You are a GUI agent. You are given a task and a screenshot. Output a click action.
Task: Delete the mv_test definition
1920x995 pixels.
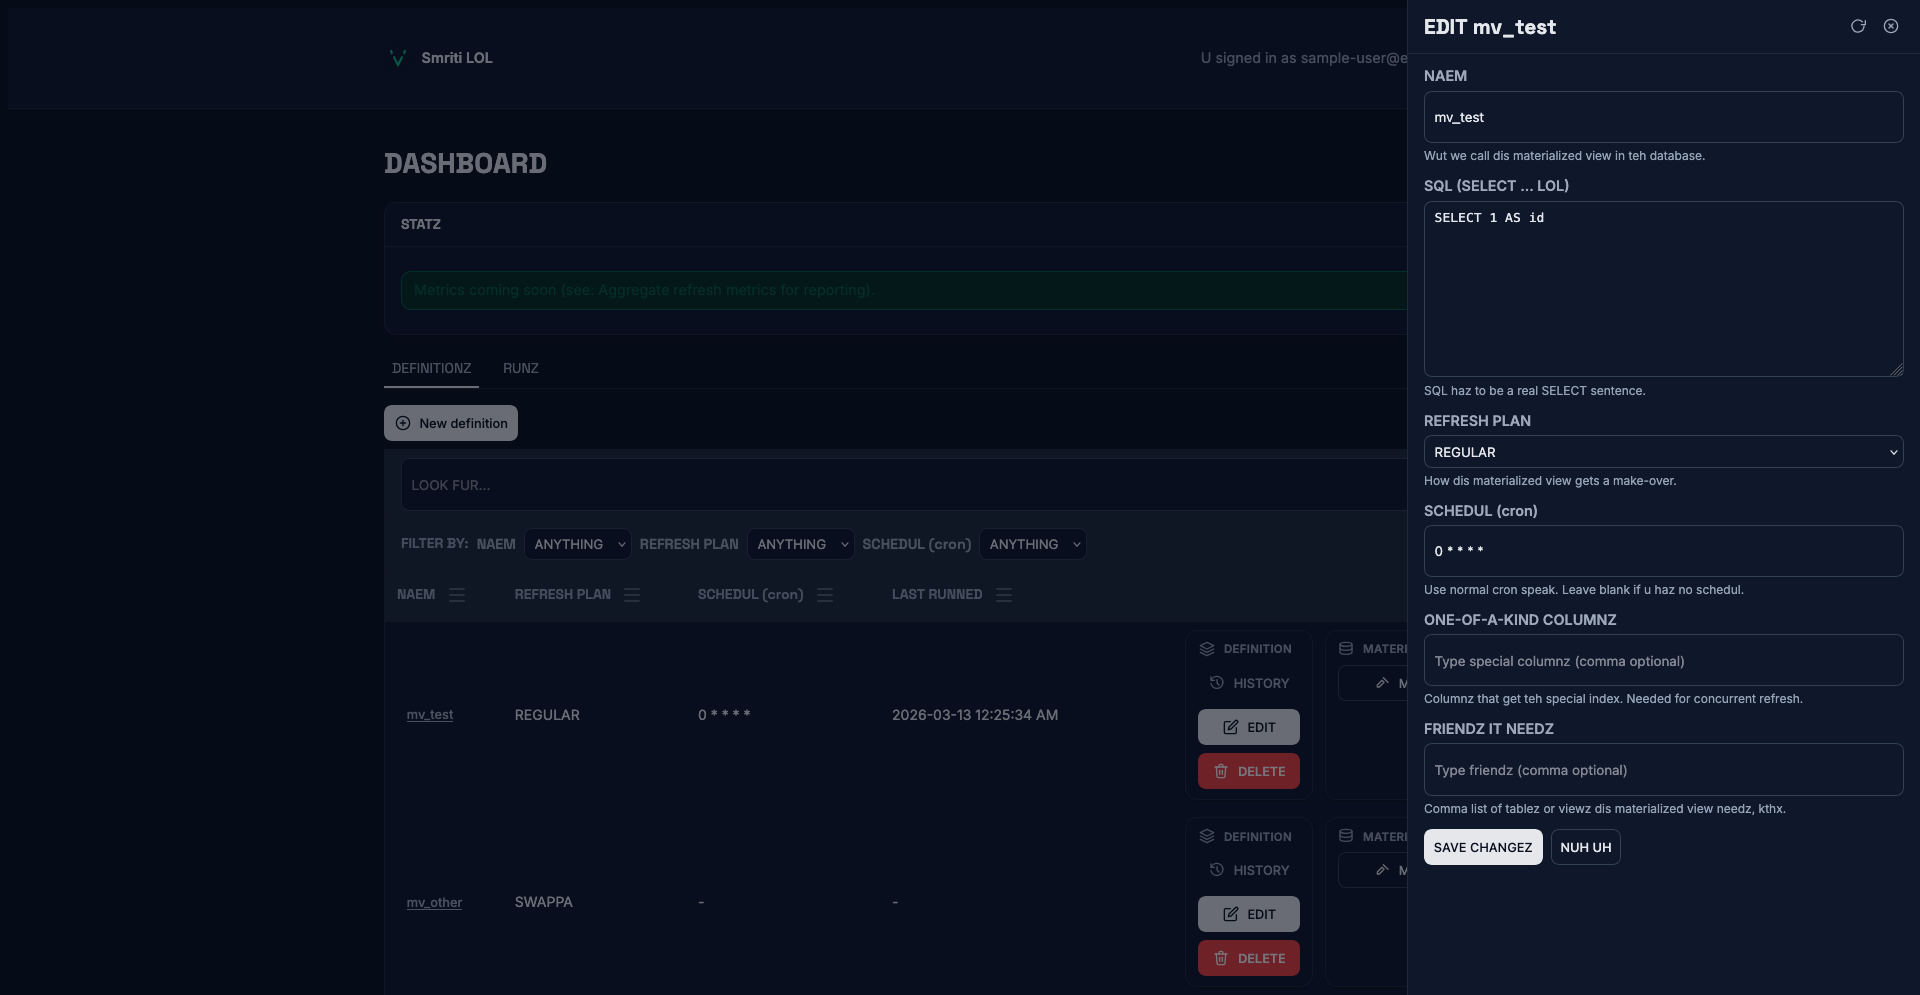click(1248, 771)
